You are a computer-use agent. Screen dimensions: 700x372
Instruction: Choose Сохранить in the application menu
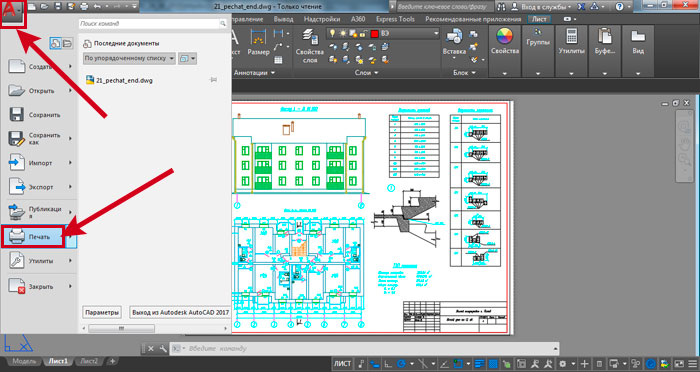coord(40,115)
